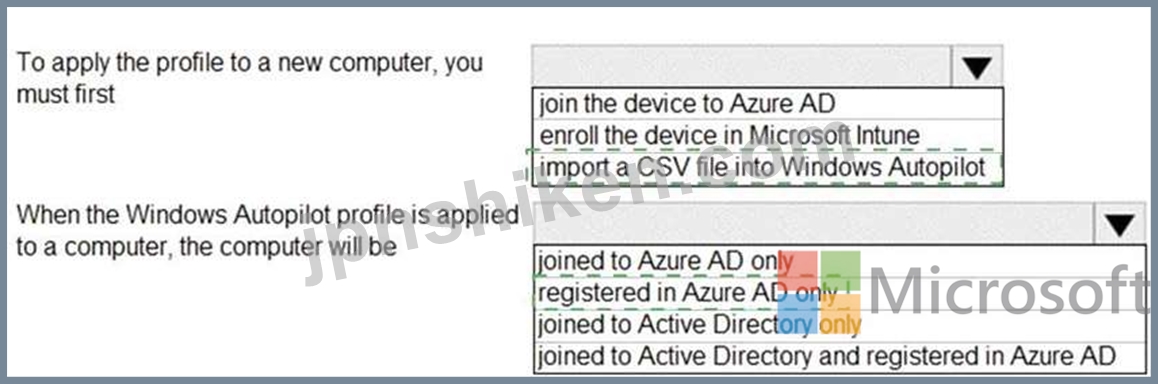This screenshot has height=384, width=1158.
Task: Choose 'enroll the device in Microsoft Intune'
Action: 767,135
